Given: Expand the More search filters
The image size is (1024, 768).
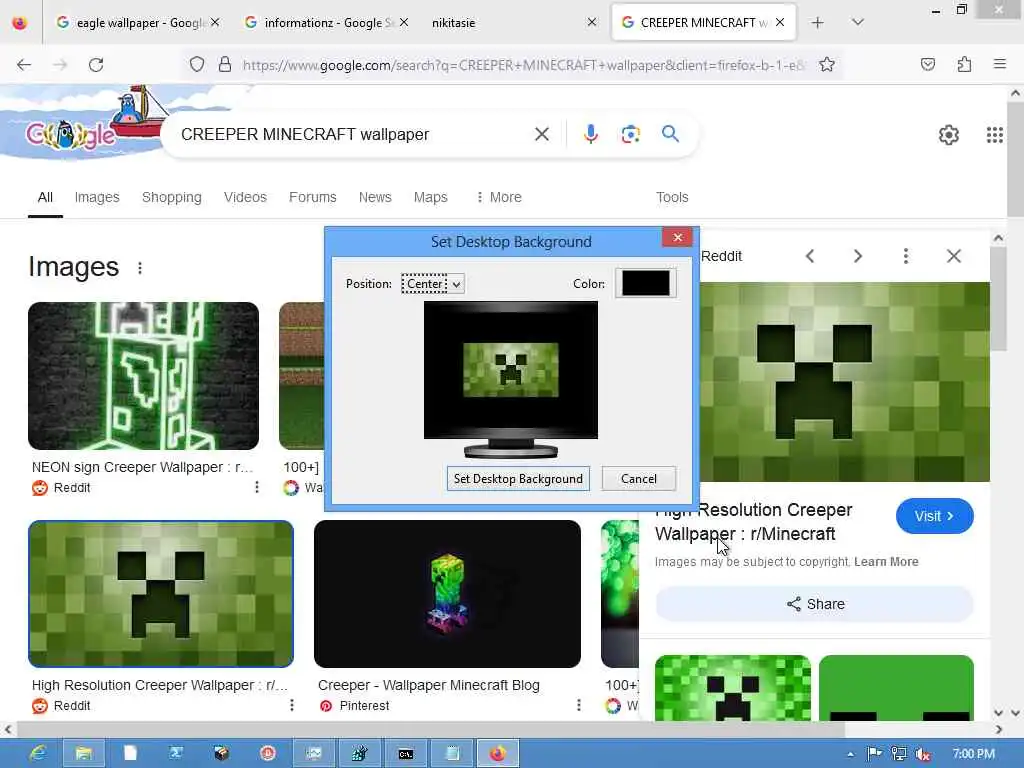Looking at the screenshot, I should click(499, 197).
